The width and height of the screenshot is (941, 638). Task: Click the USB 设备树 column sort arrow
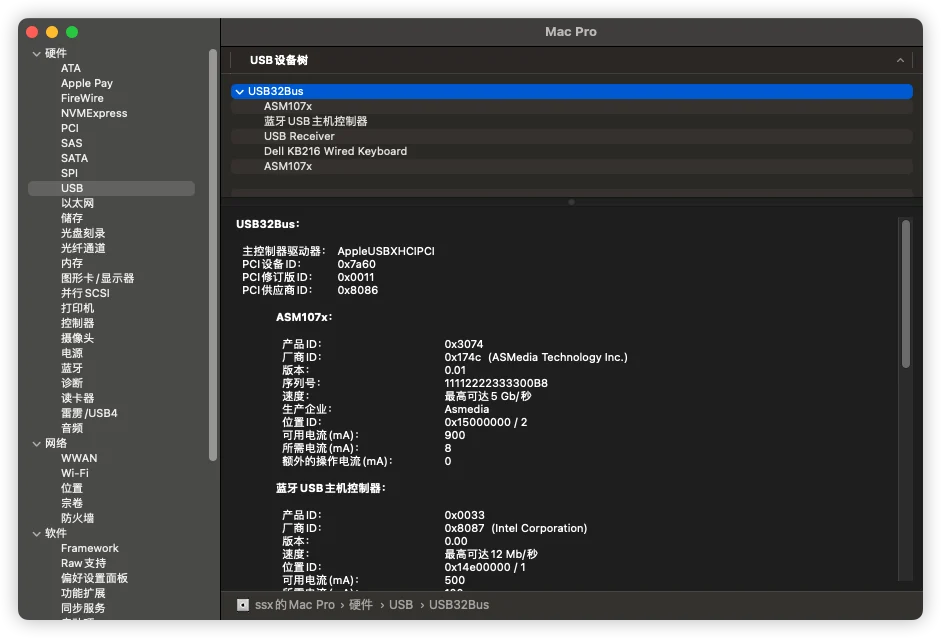(x=900, y=61)
